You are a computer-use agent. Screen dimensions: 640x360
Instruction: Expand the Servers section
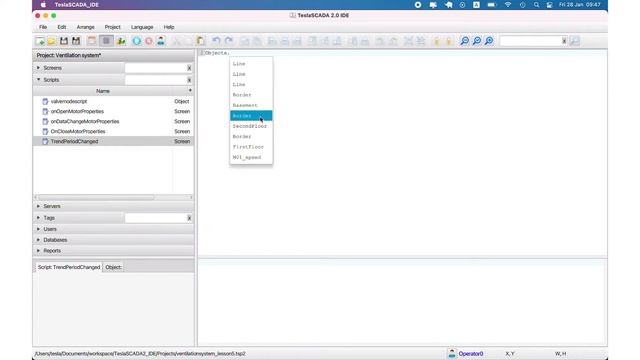coord(38,206)
